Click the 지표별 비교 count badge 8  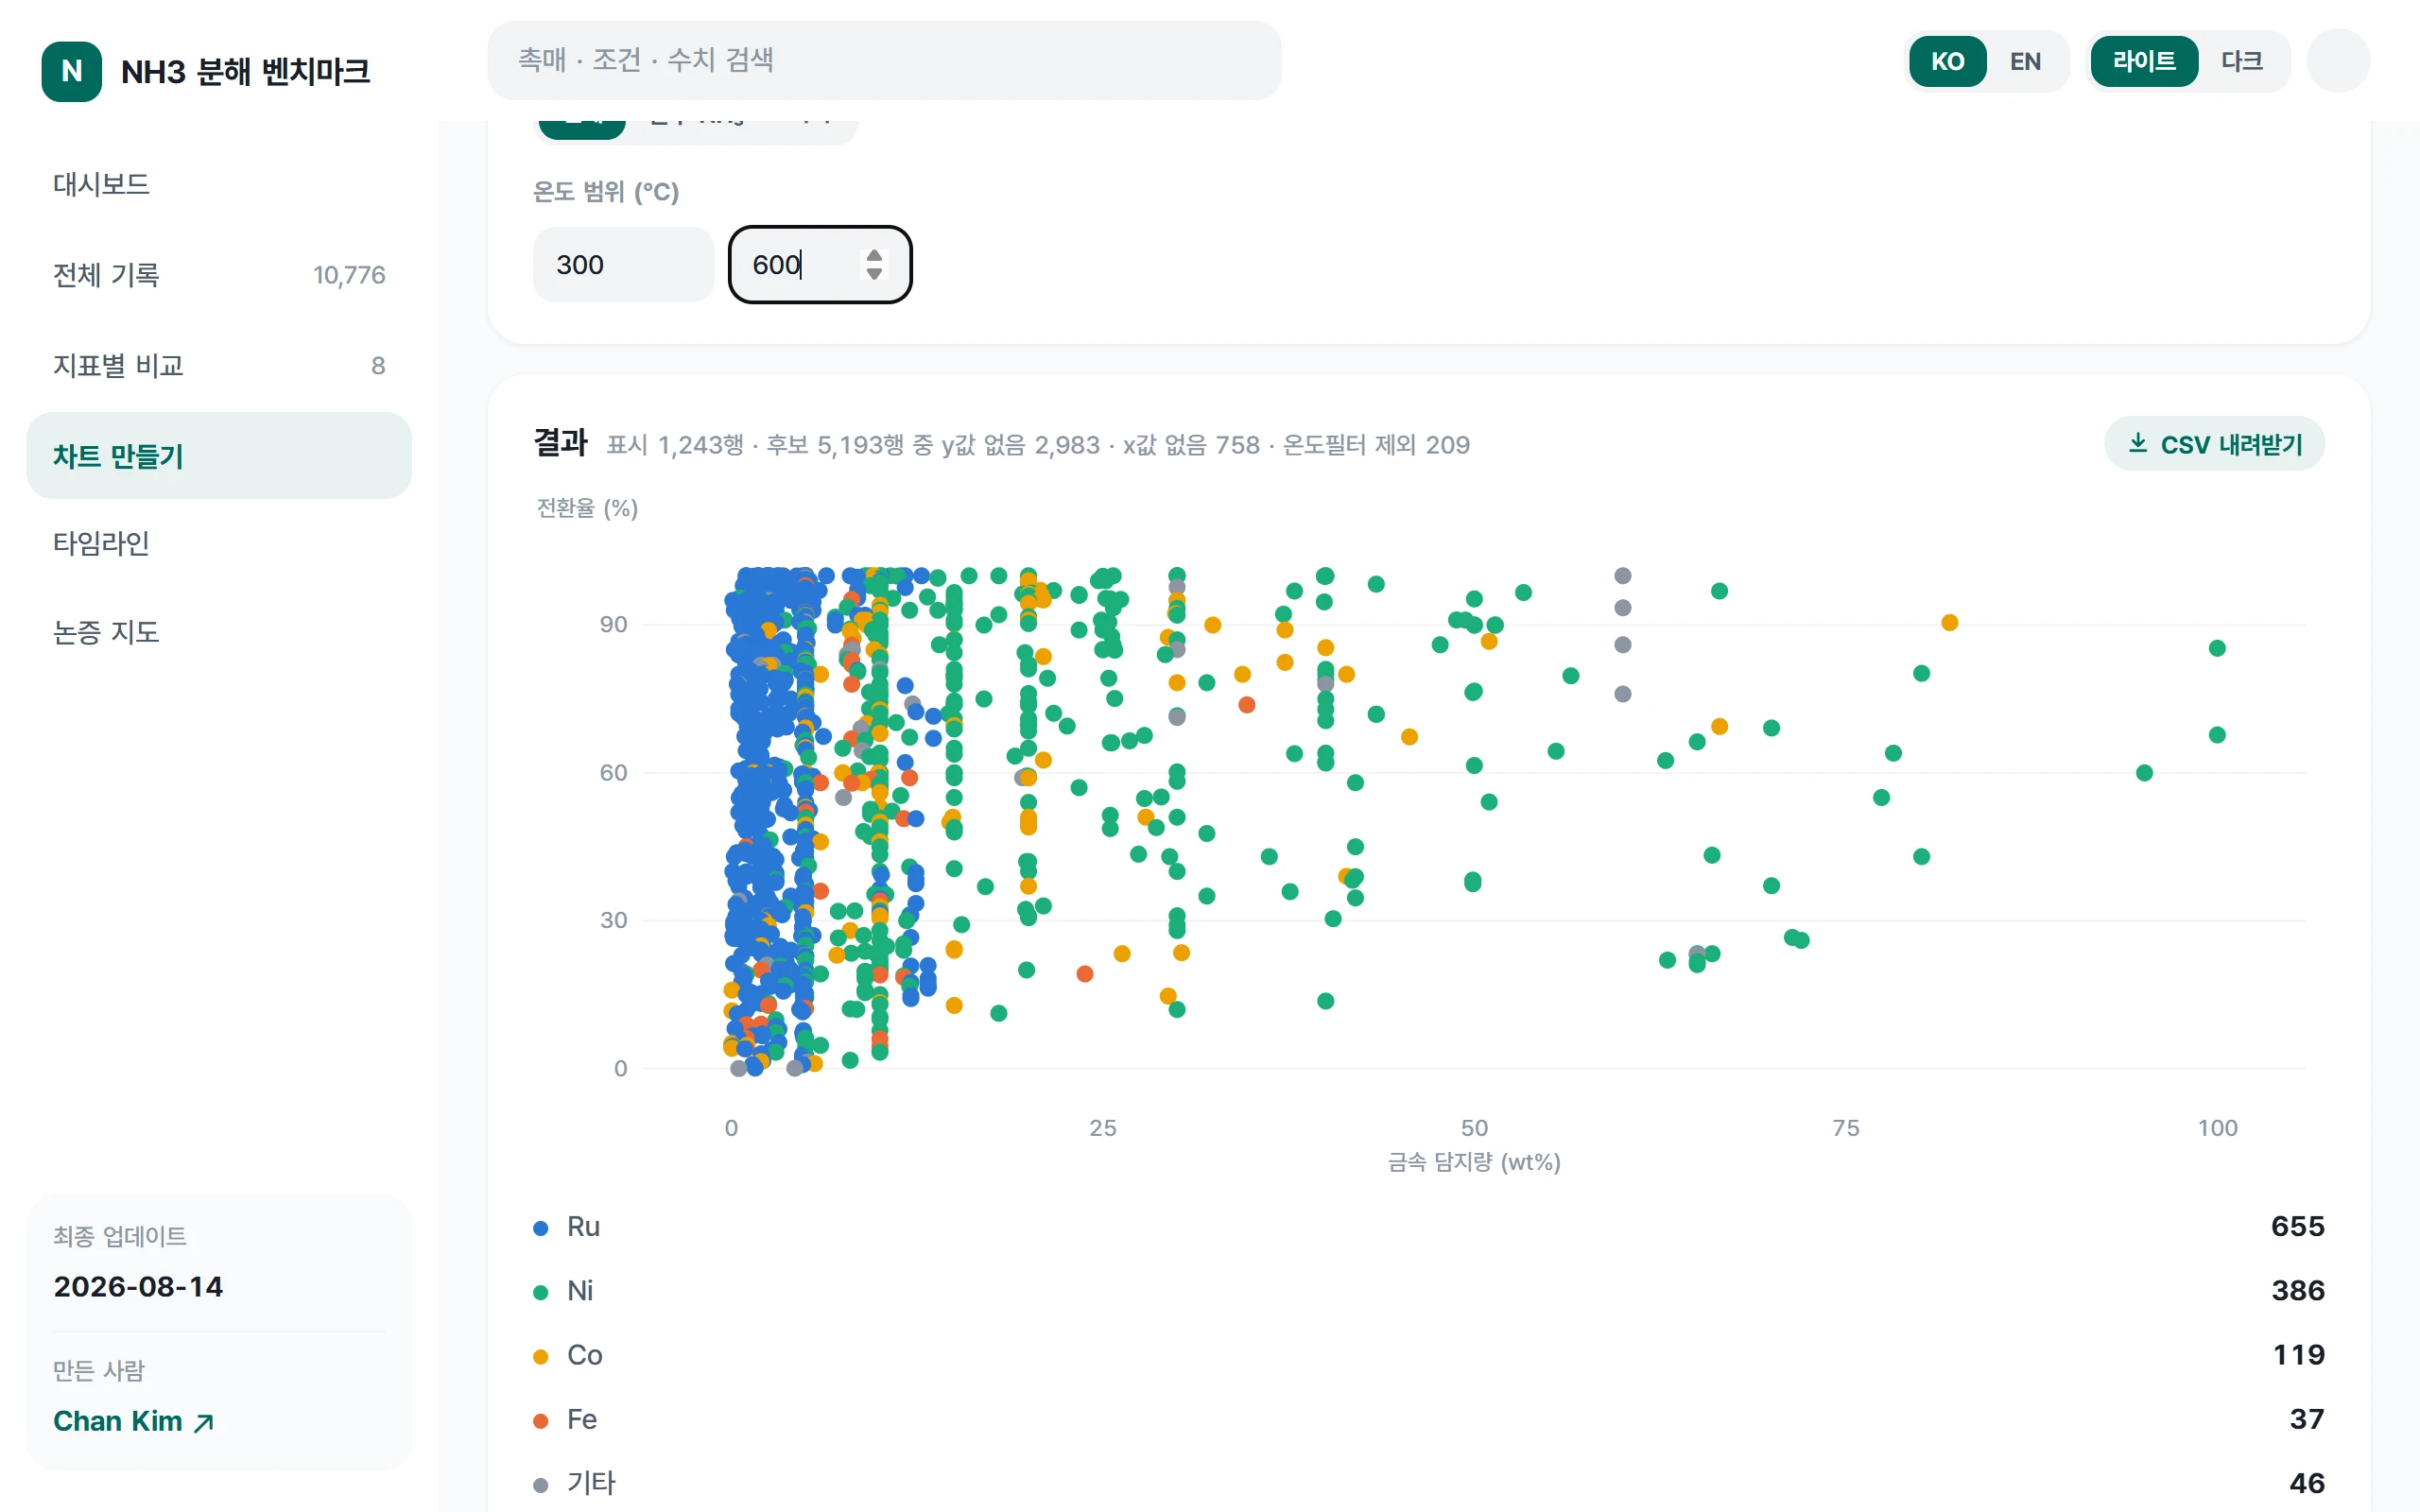pos(378,366)
